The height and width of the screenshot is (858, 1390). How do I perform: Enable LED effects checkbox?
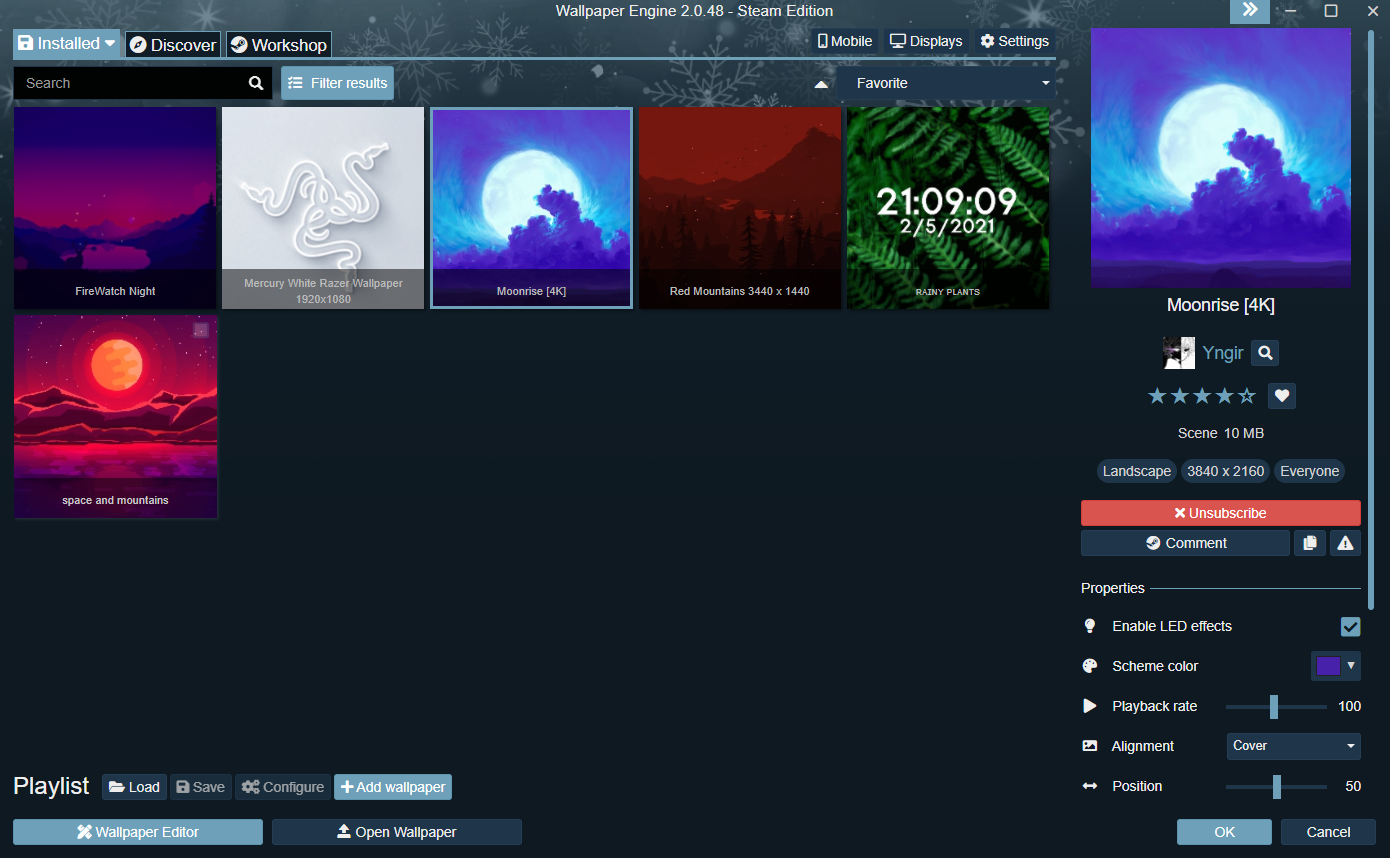(1351, 626)
